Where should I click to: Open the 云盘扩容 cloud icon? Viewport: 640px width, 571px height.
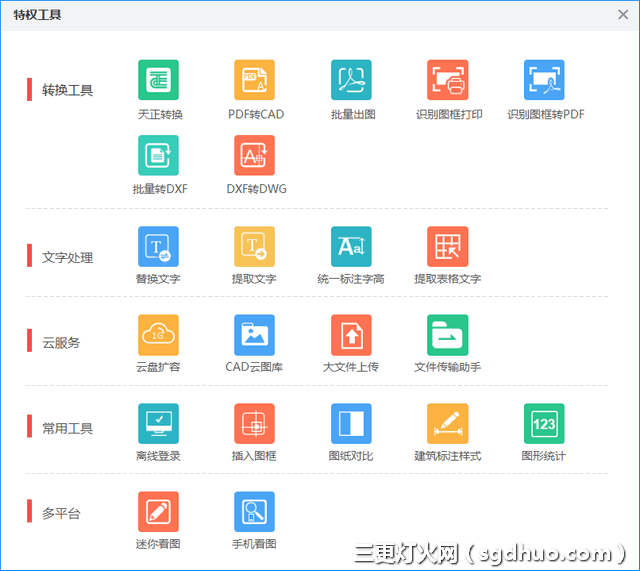(158, 335)
